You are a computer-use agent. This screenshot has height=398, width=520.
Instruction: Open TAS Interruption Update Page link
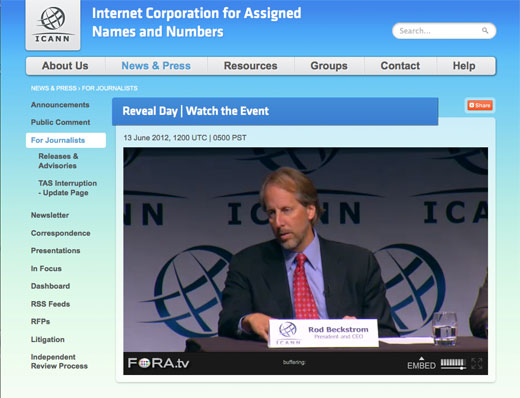(67, 188)
